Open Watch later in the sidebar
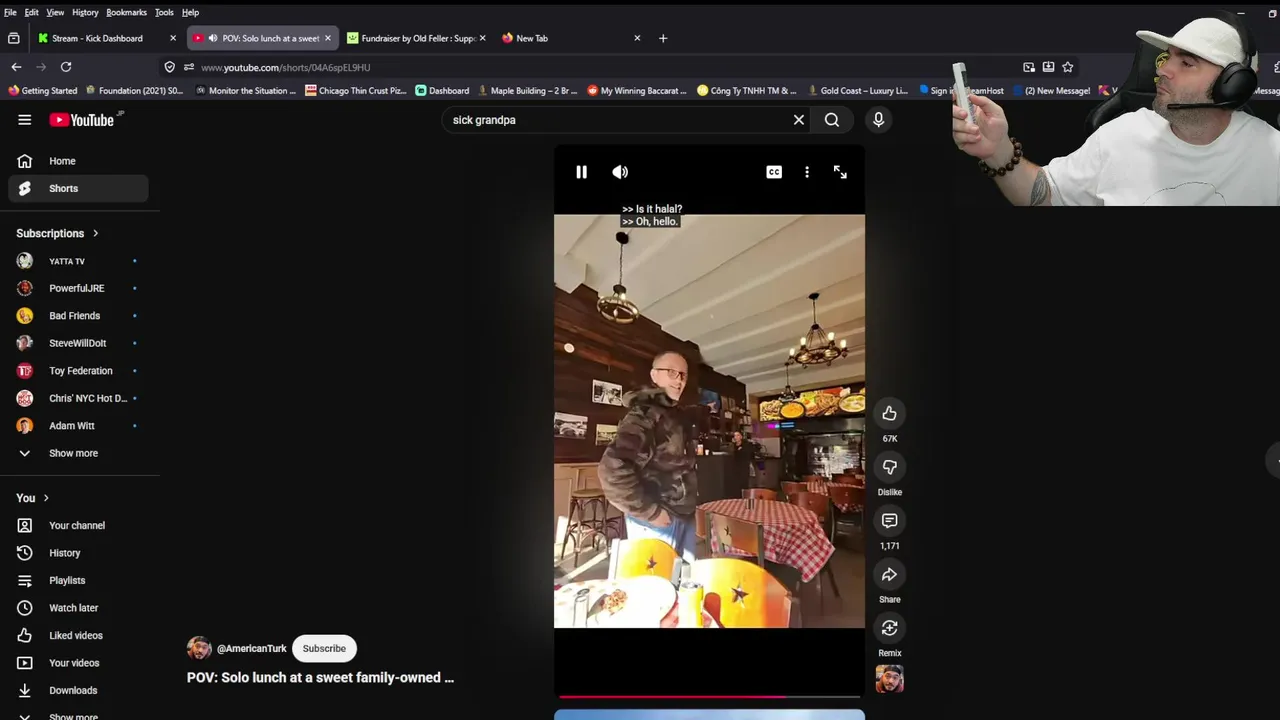The height and width of the screenshot is (720, 1280). click(78, 608)
